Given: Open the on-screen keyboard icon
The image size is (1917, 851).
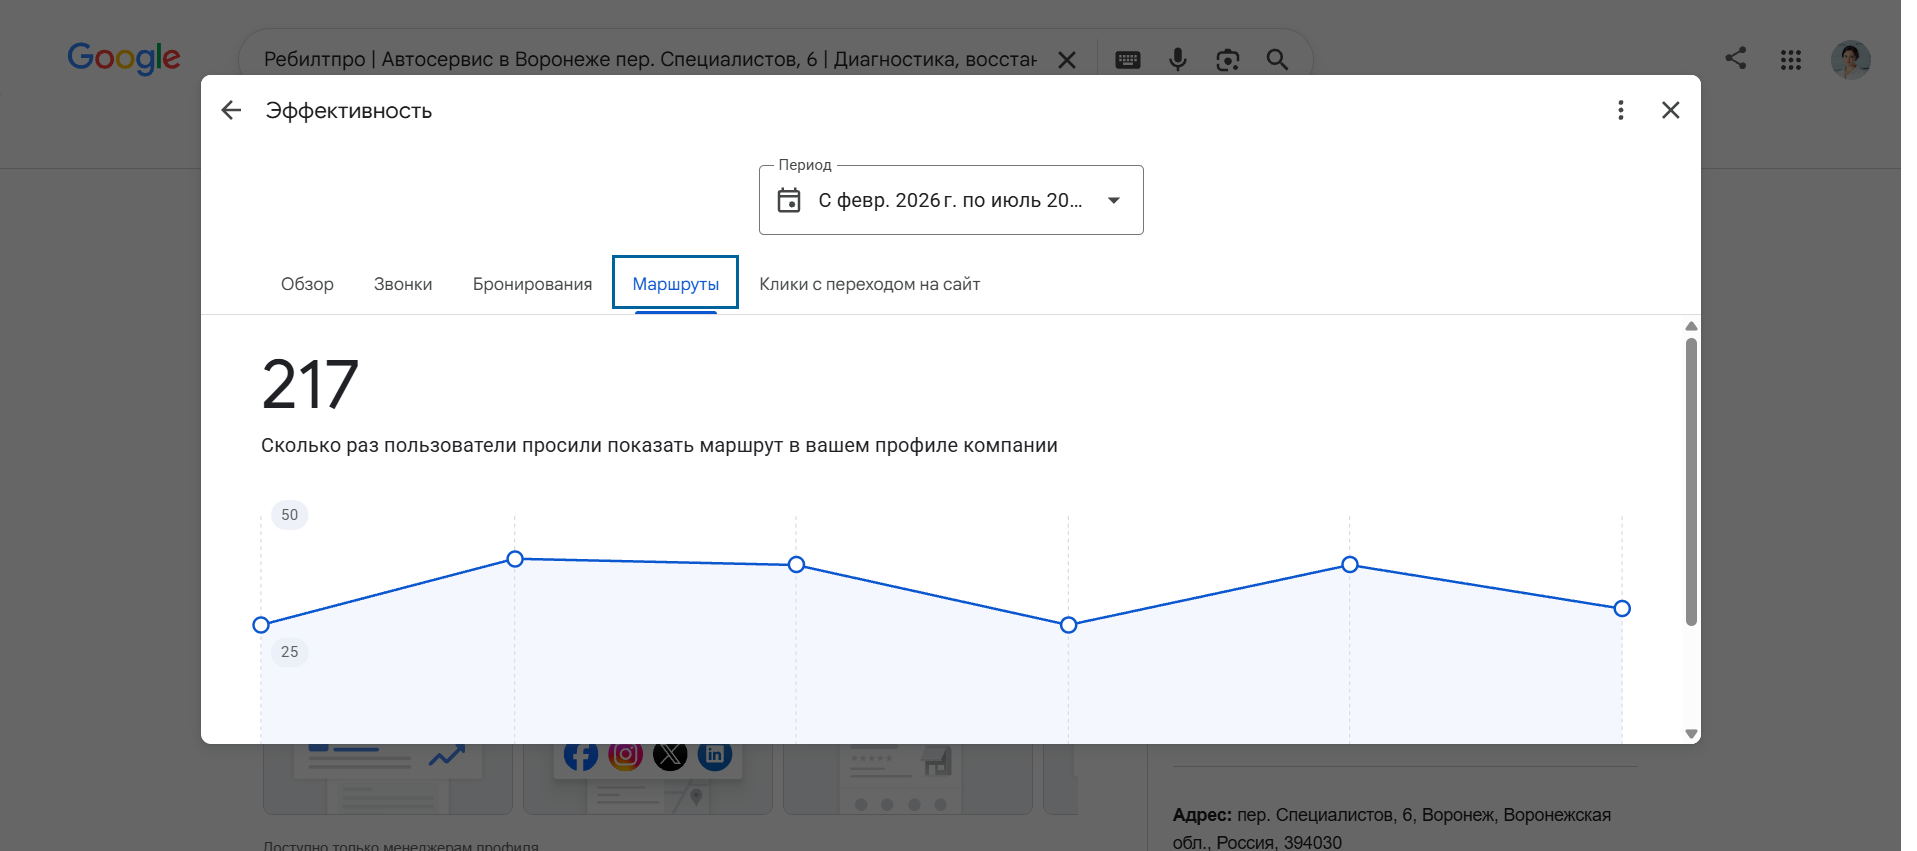Looking at the screenshot, I should coord(1128,60).
